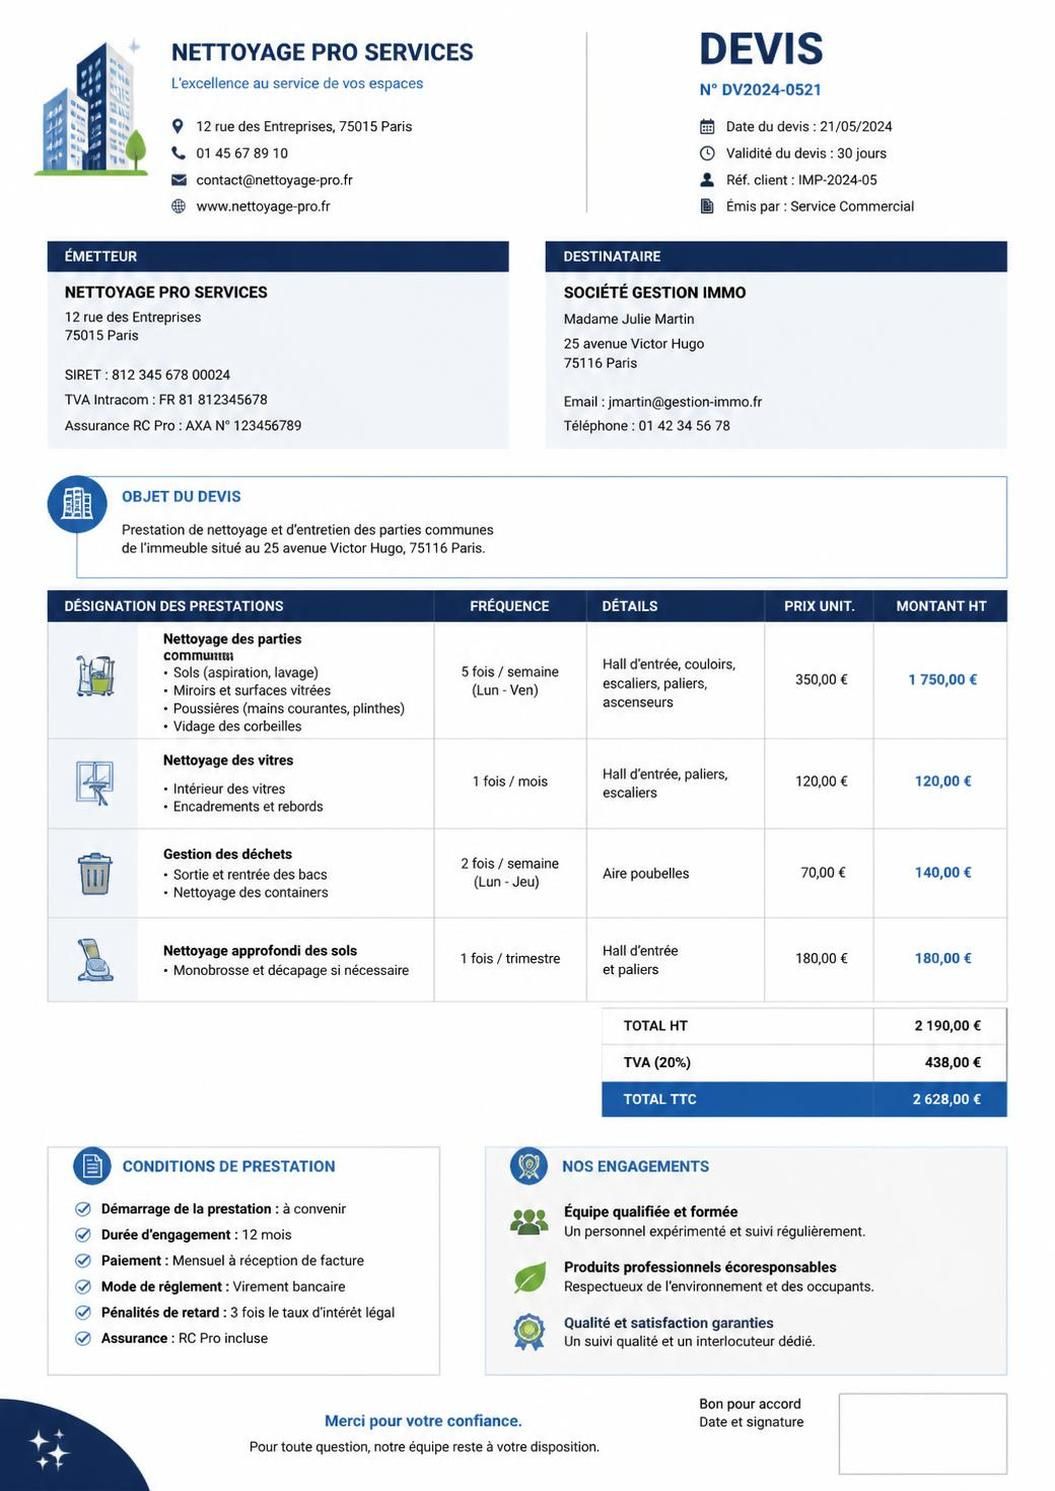Click the tagline L'excellence au service de vos espaces
The height and width of the screenshot is (1491, 1055).
point(297,84)
